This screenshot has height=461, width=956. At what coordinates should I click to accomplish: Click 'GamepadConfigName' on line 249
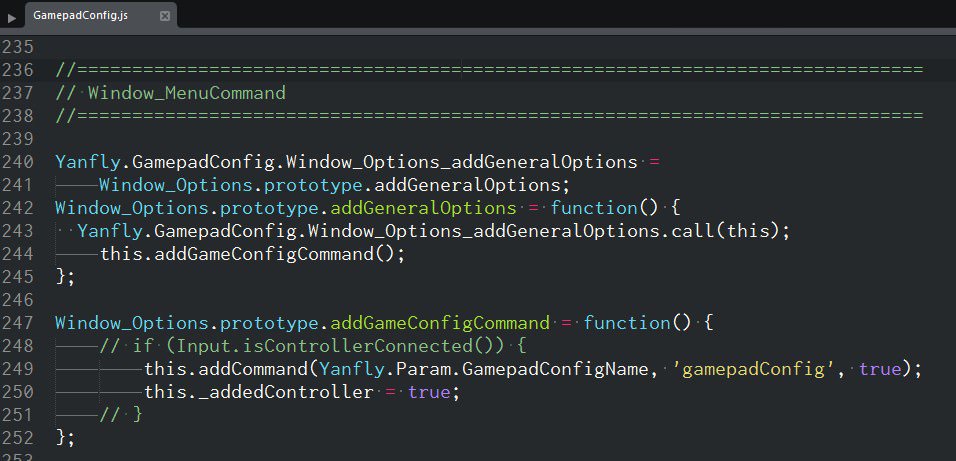coord(555,369)
